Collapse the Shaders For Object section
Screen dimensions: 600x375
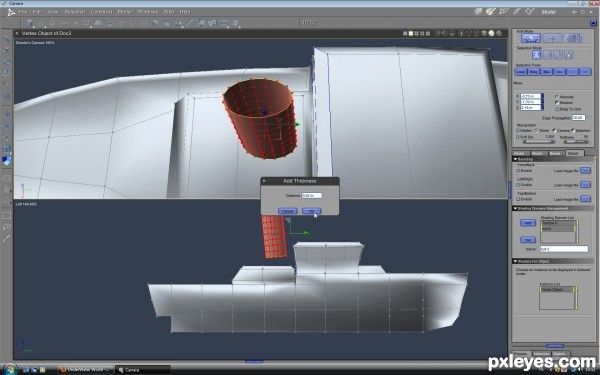click(515, 261)
